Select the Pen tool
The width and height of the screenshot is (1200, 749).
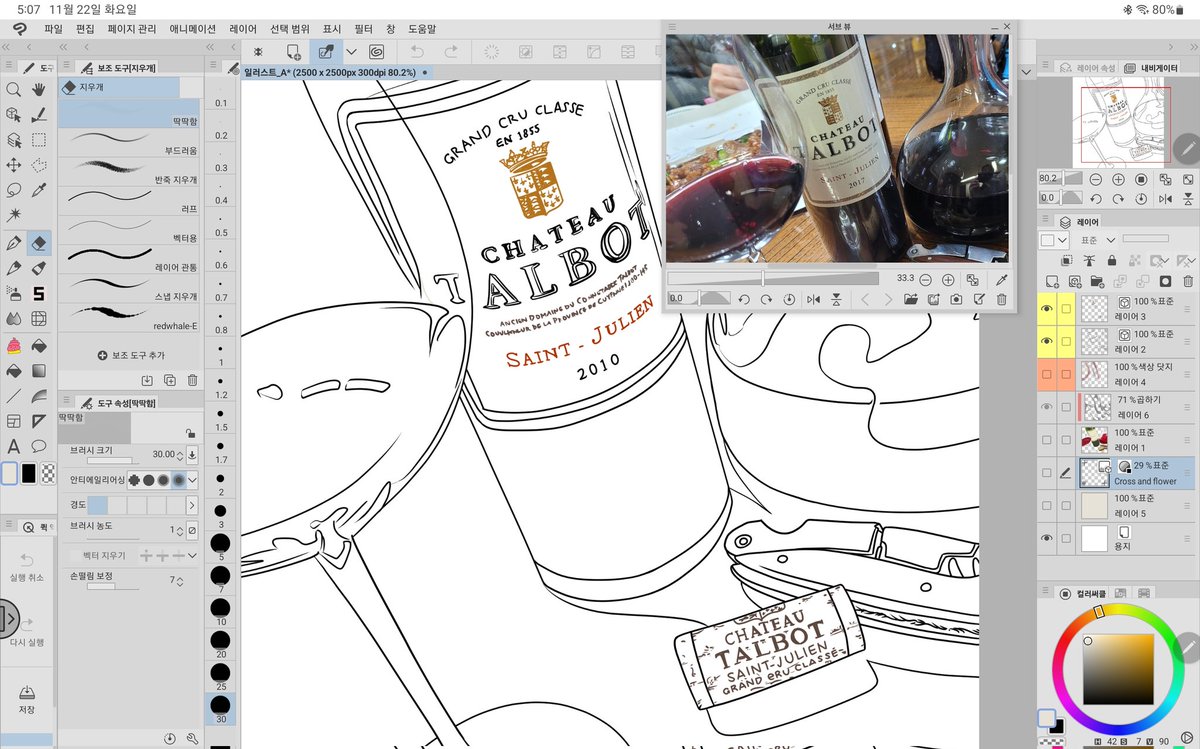coord(14,243)
